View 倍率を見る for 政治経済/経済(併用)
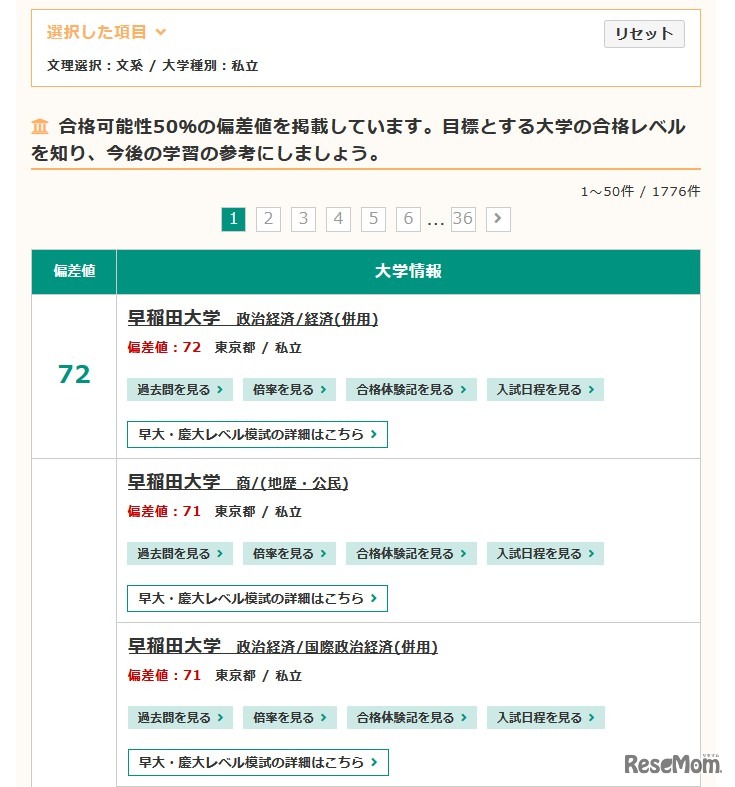The image size is (735, 787). (x=289, y=389)
